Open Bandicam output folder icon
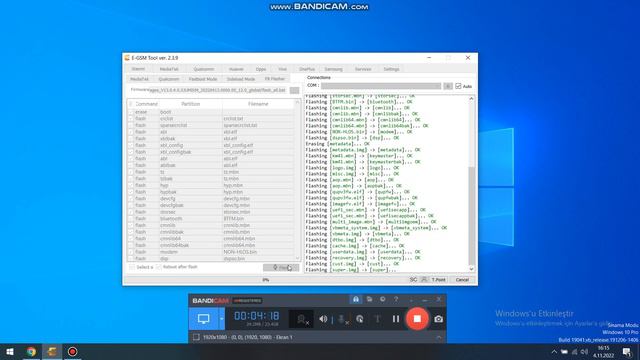Screen dimensions: 640x360 [369, 300]
